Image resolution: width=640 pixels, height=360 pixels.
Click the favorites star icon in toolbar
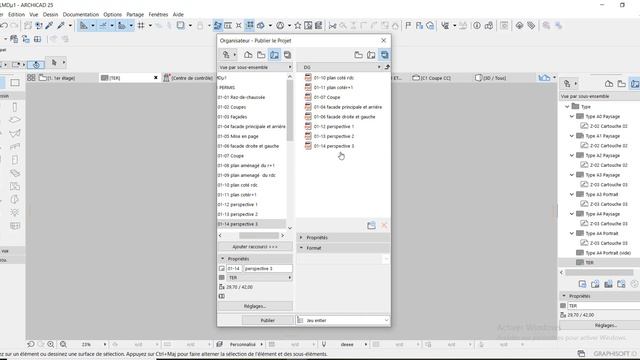pyautogui.click(x=298, y=26)
